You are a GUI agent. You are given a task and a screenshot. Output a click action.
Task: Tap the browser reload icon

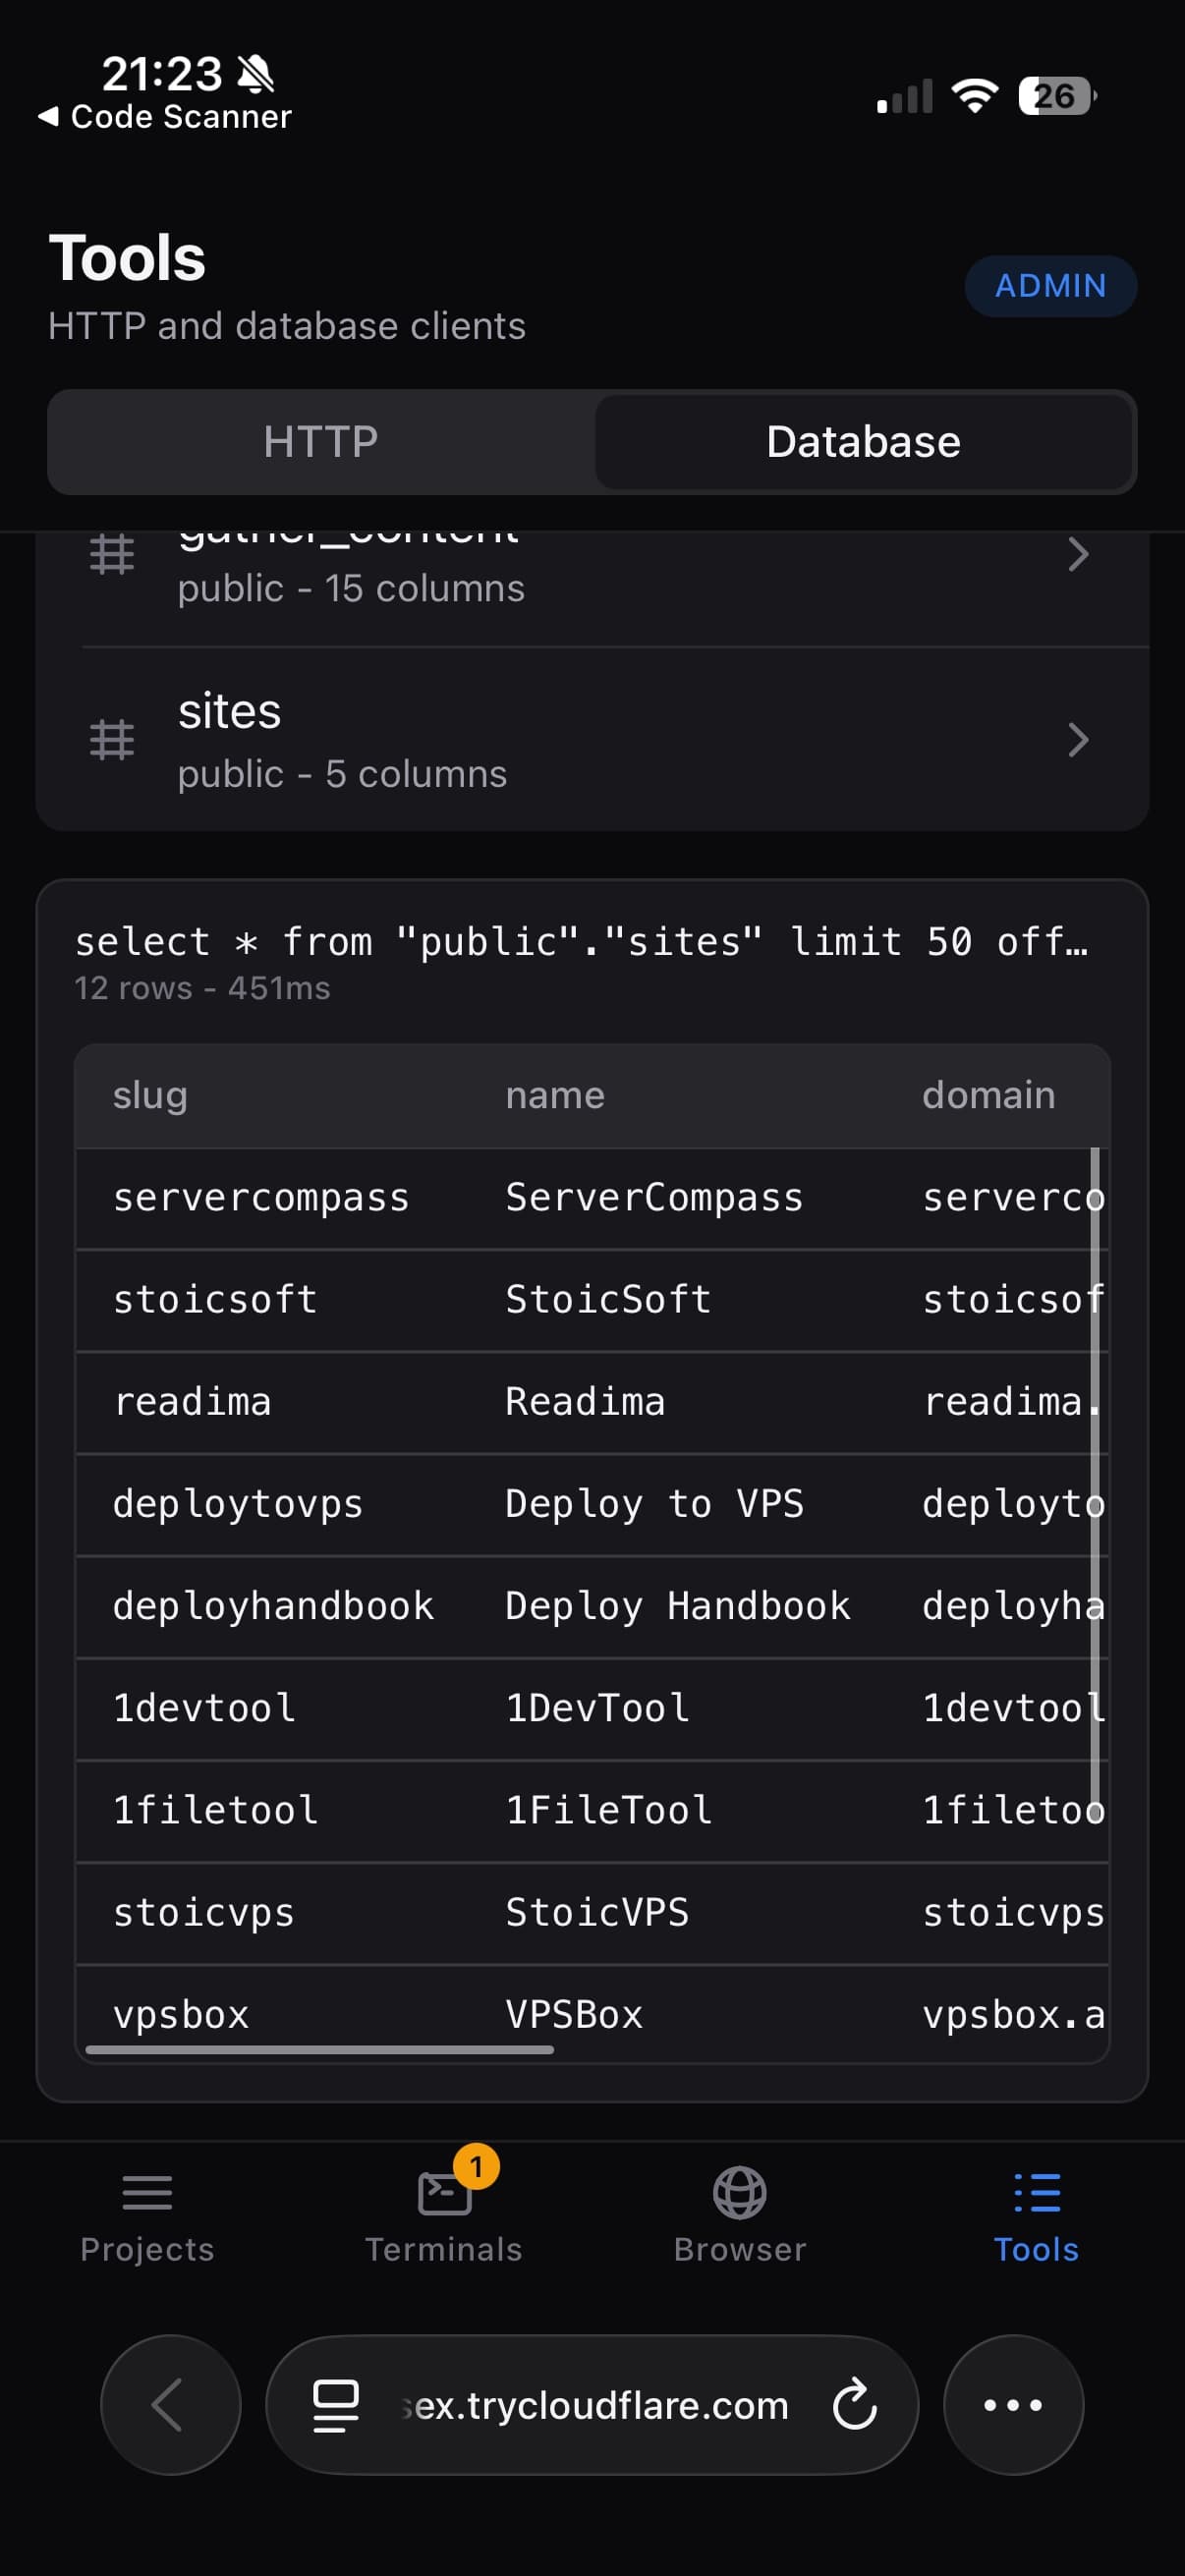(x=855, y=2405)
